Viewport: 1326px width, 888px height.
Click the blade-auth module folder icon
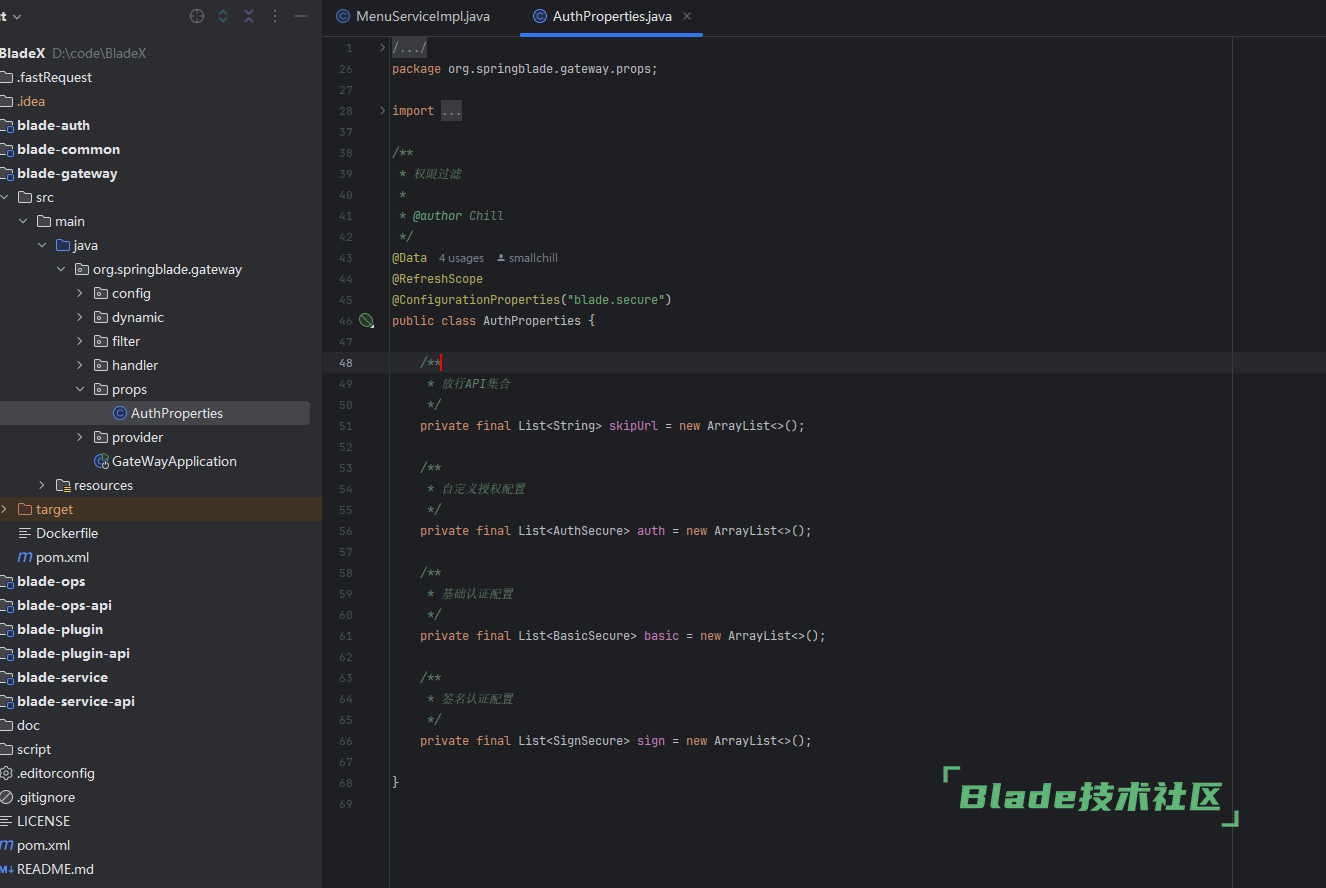[x=6, y=125]
